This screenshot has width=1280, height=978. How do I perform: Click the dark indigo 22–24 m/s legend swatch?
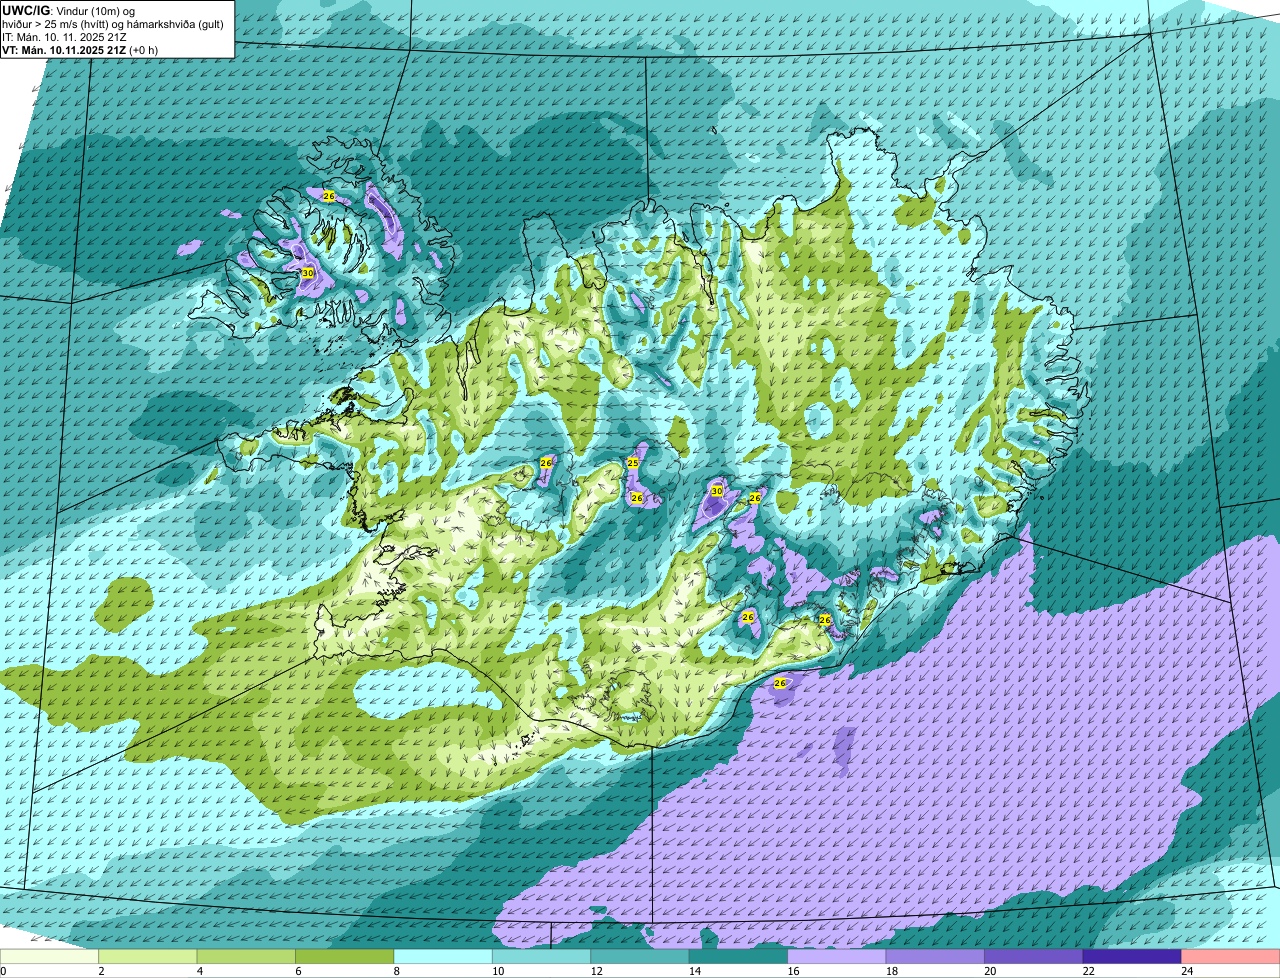1132,956
